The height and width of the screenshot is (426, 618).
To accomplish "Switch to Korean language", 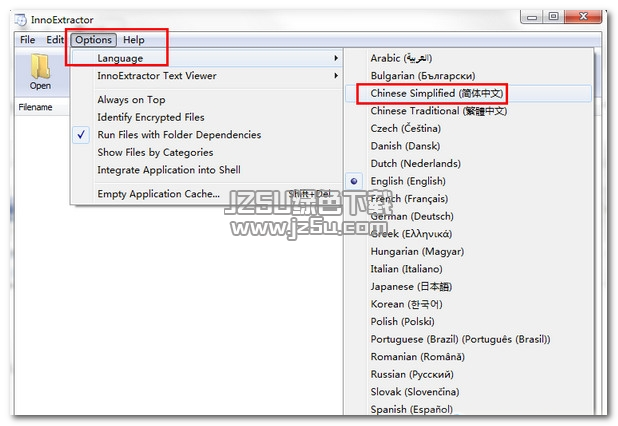I will (x=468, y=304).
